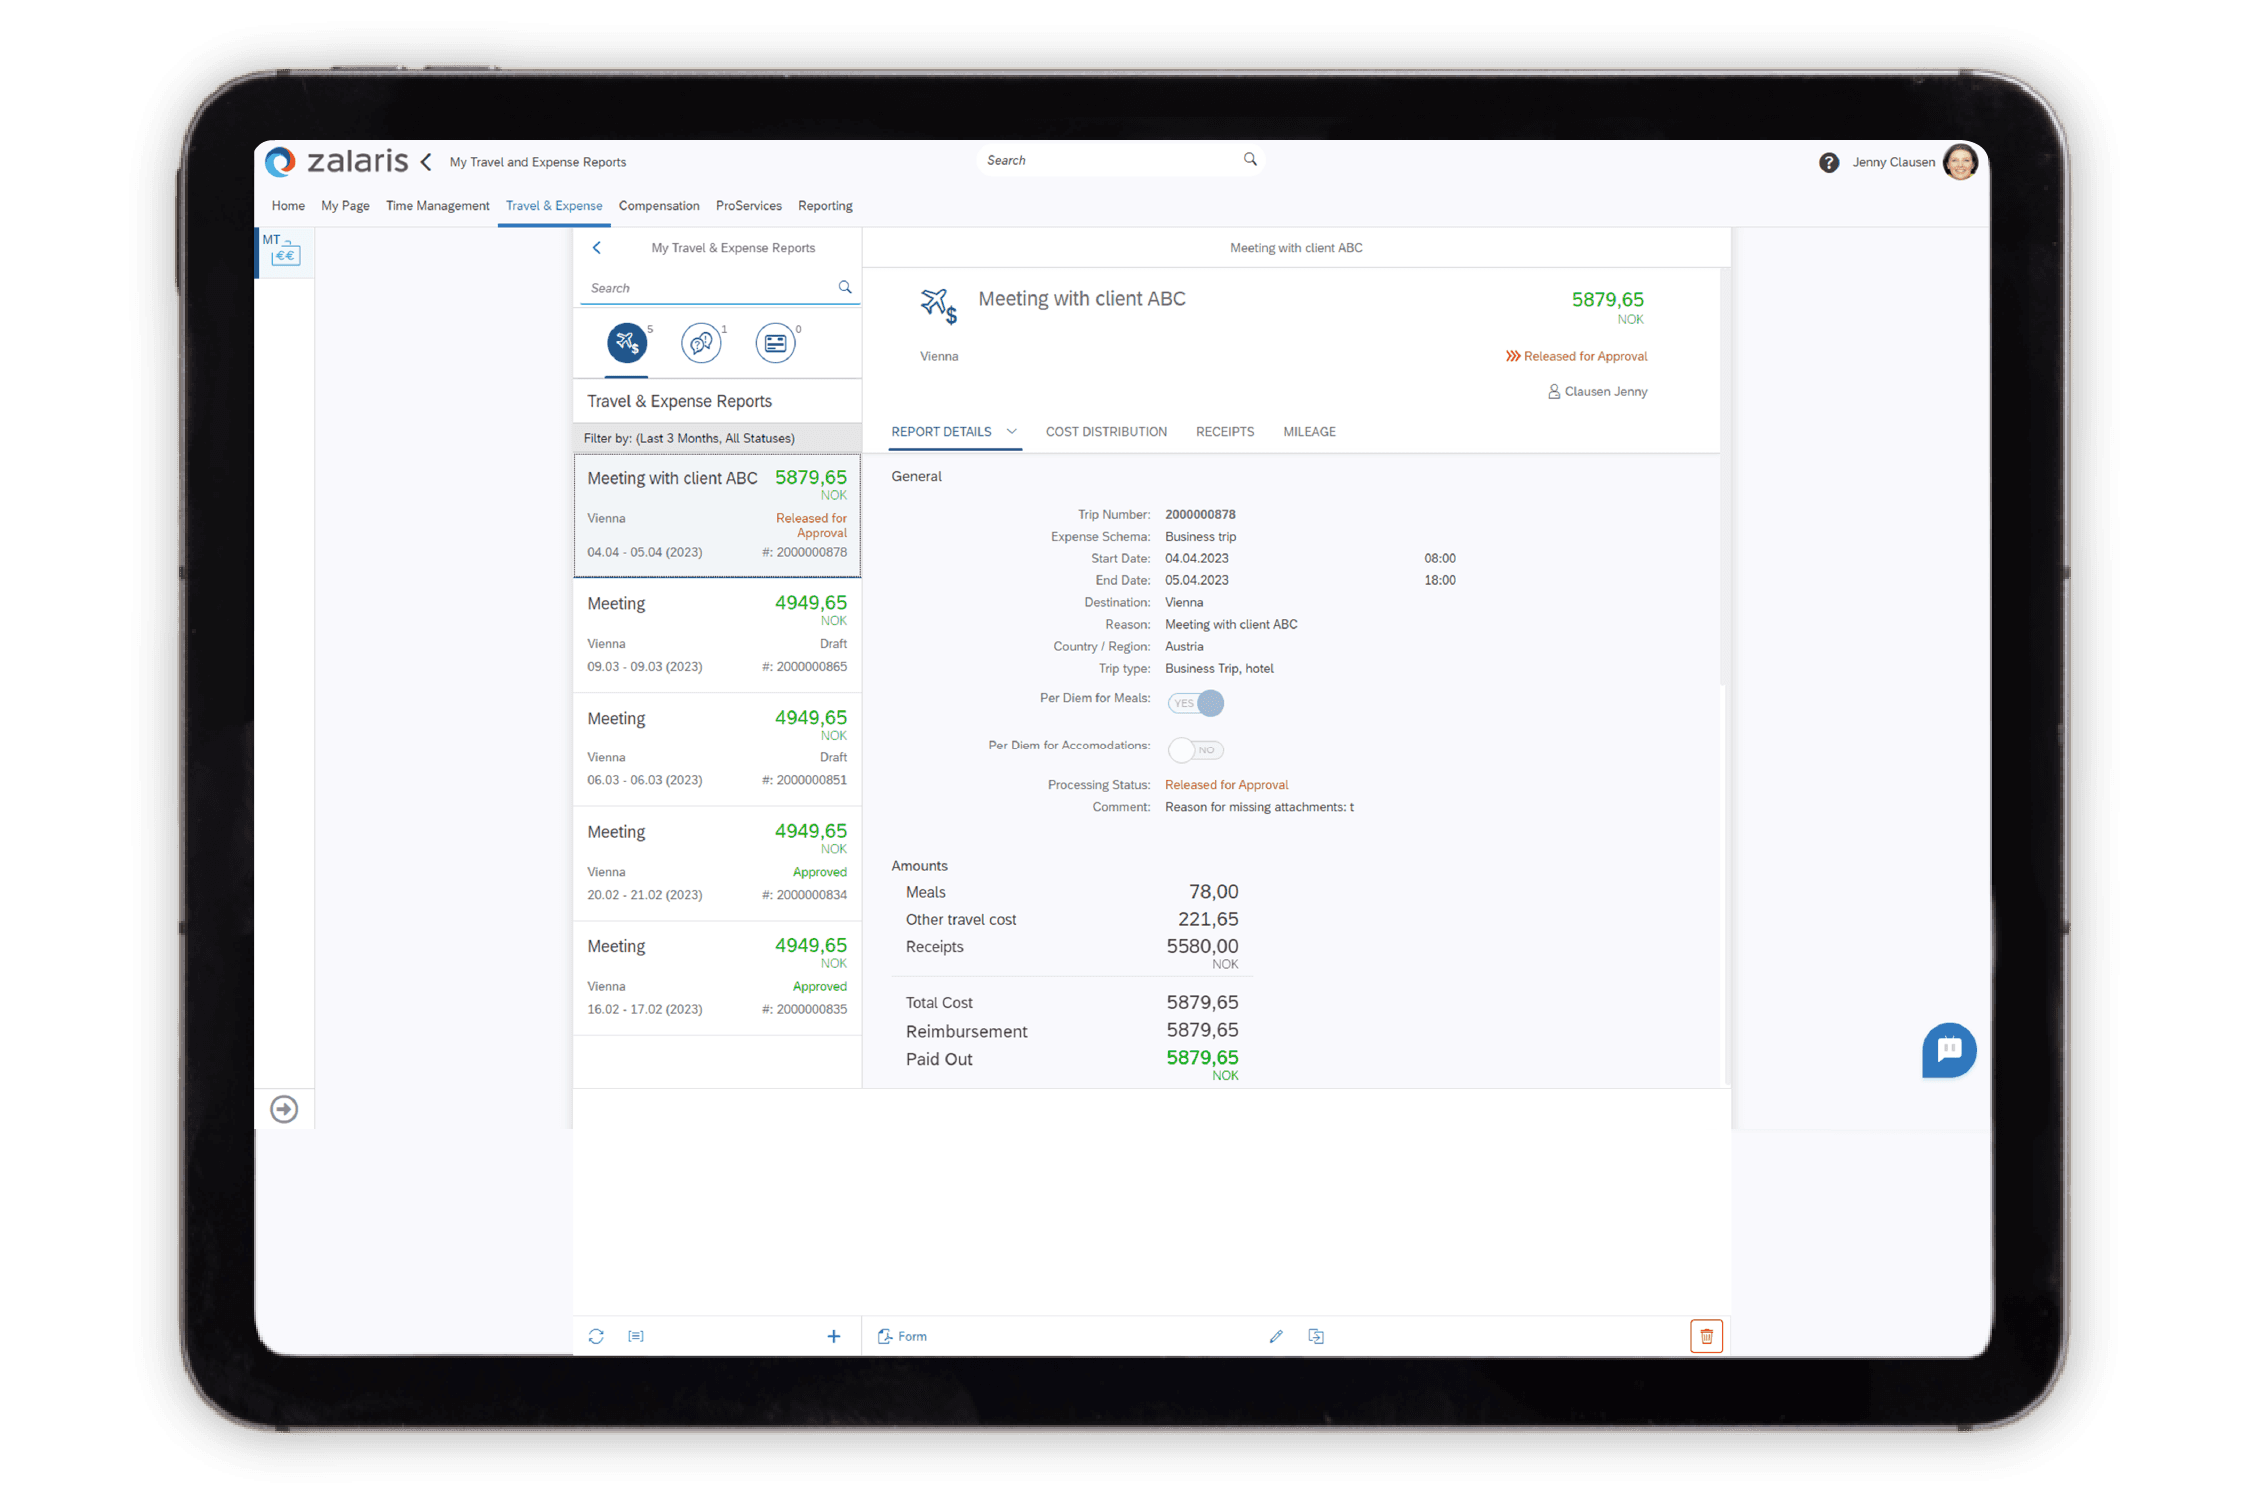The width and height of the screenshot is (2250, 1500).
Task: Switch to the Cost Distribution tab
Action: 1106,431
